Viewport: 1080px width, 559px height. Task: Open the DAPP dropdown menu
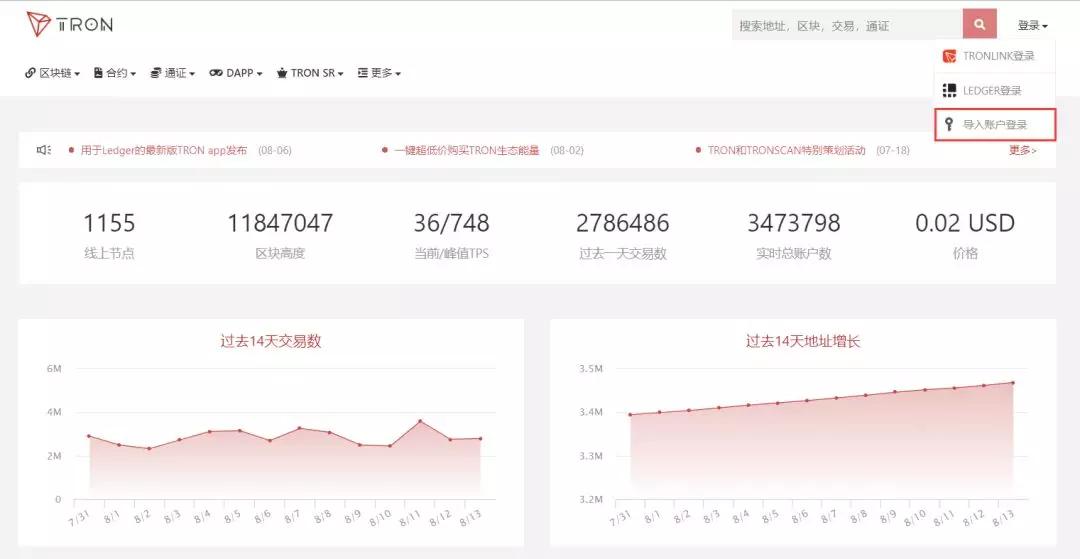click(x=236, y=73)
